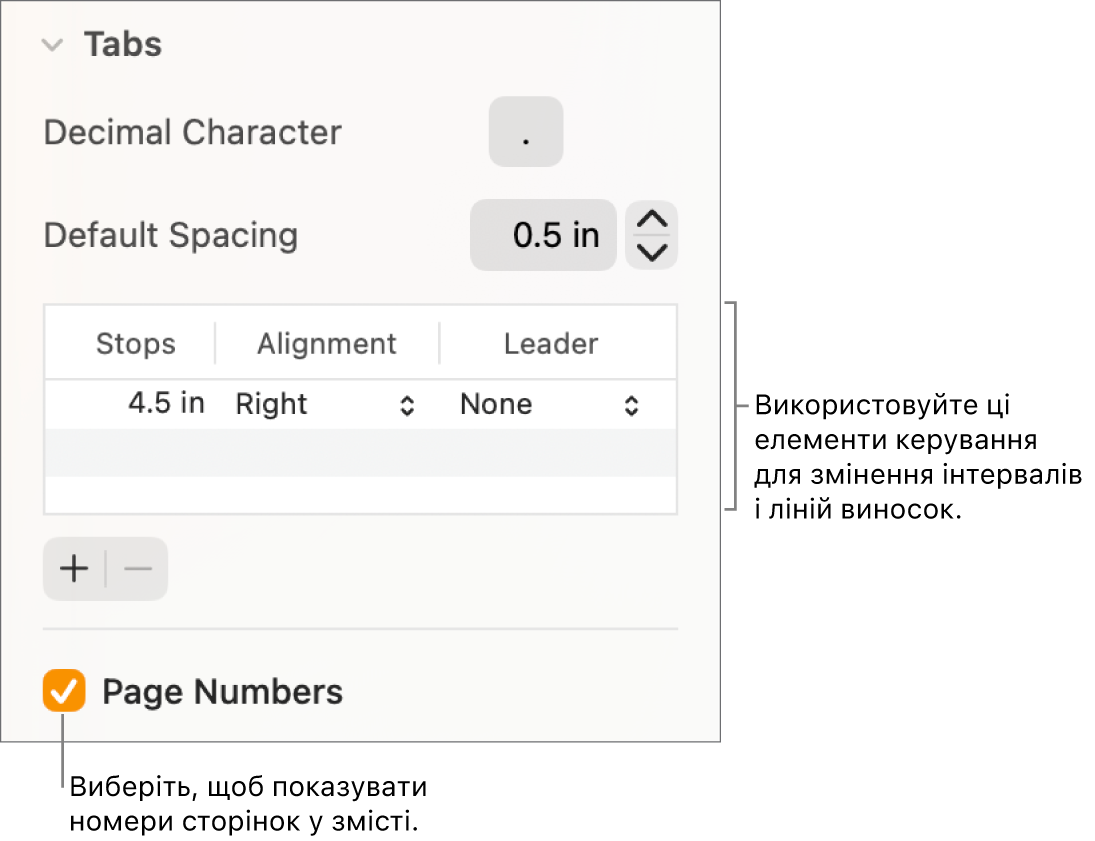The height and width of the screenshot is (841, 1095).
Task: Open the Right alignment dropdown
Action: (x=325, y=405)
